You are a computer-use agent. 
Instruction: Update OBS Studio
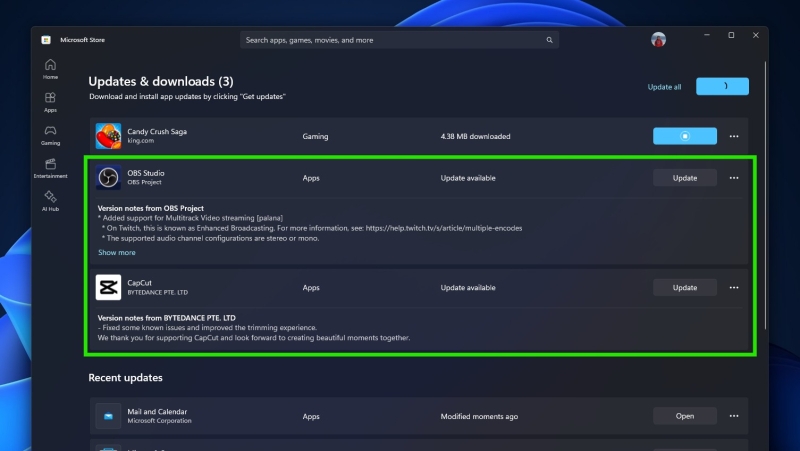pos(684,178)
